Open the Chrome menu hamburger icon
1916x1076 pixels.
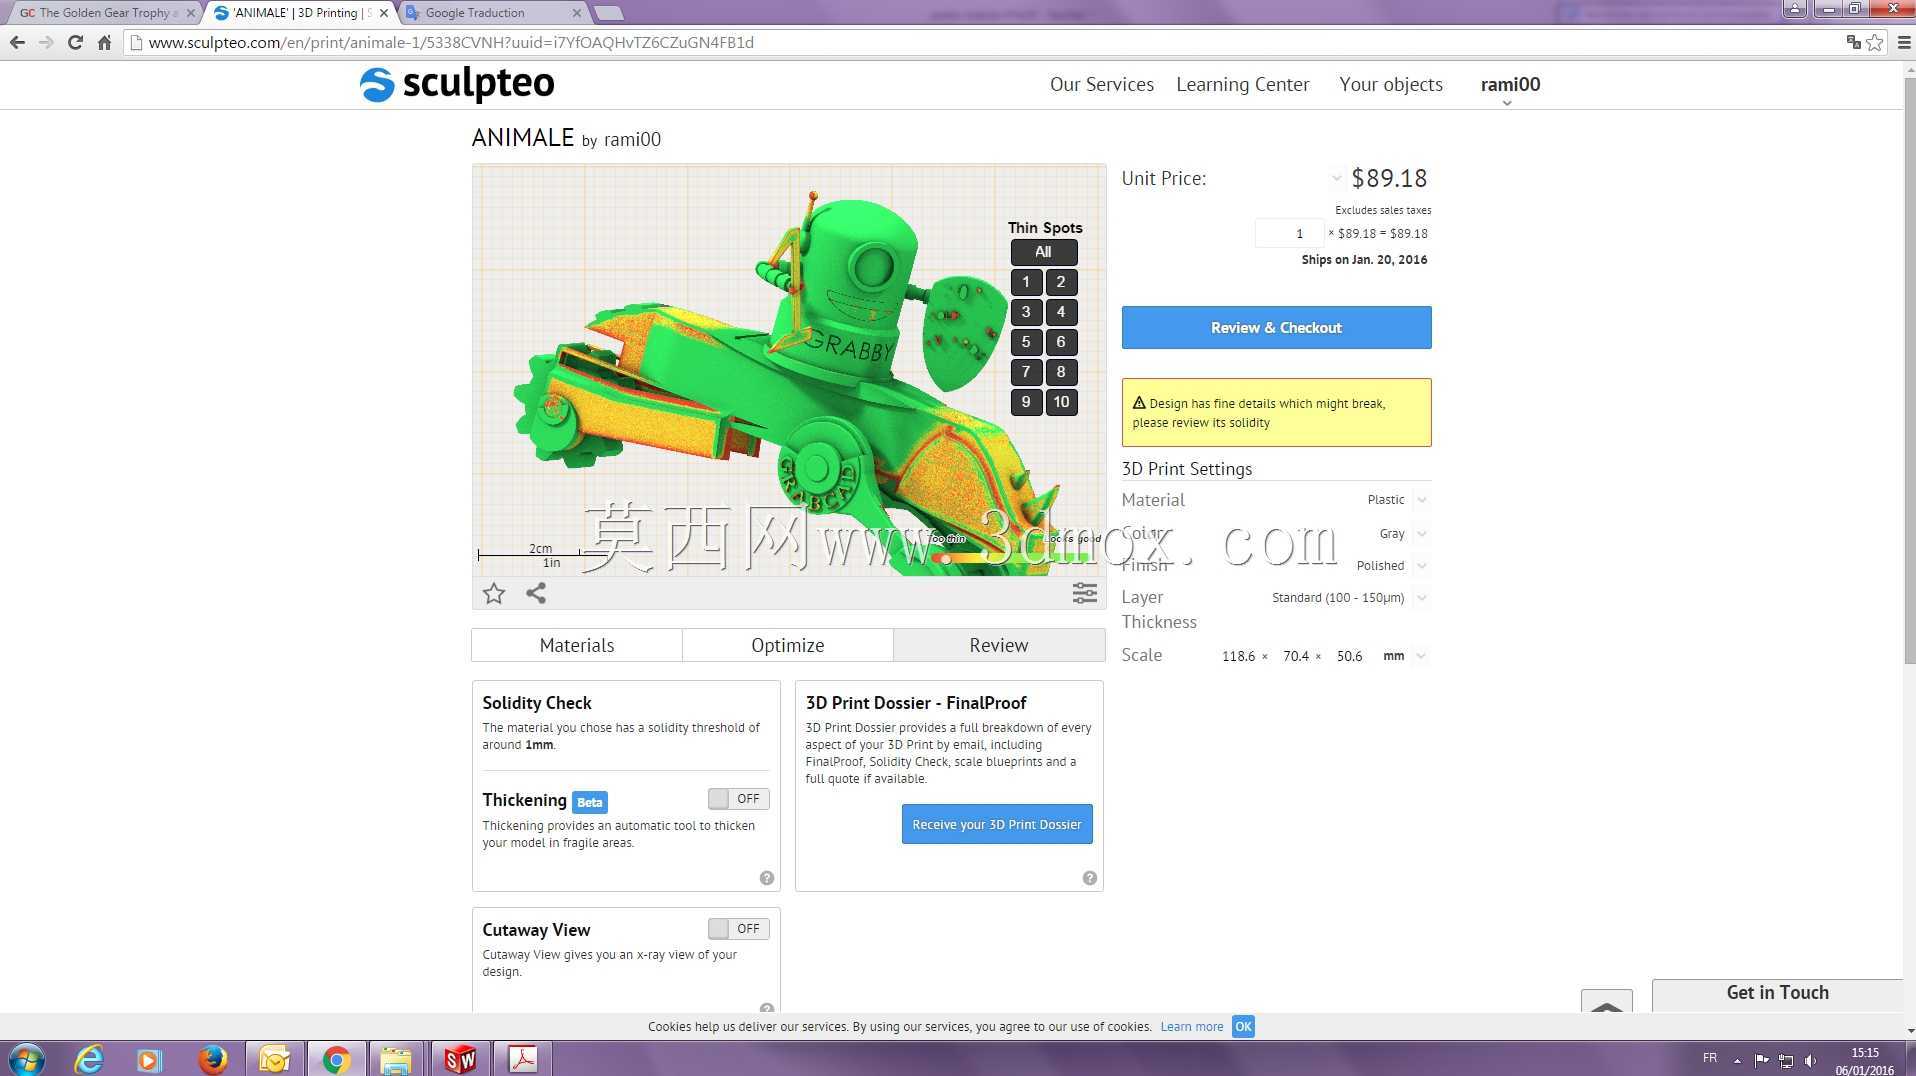pyautogui.click(x=1904, y=42)
